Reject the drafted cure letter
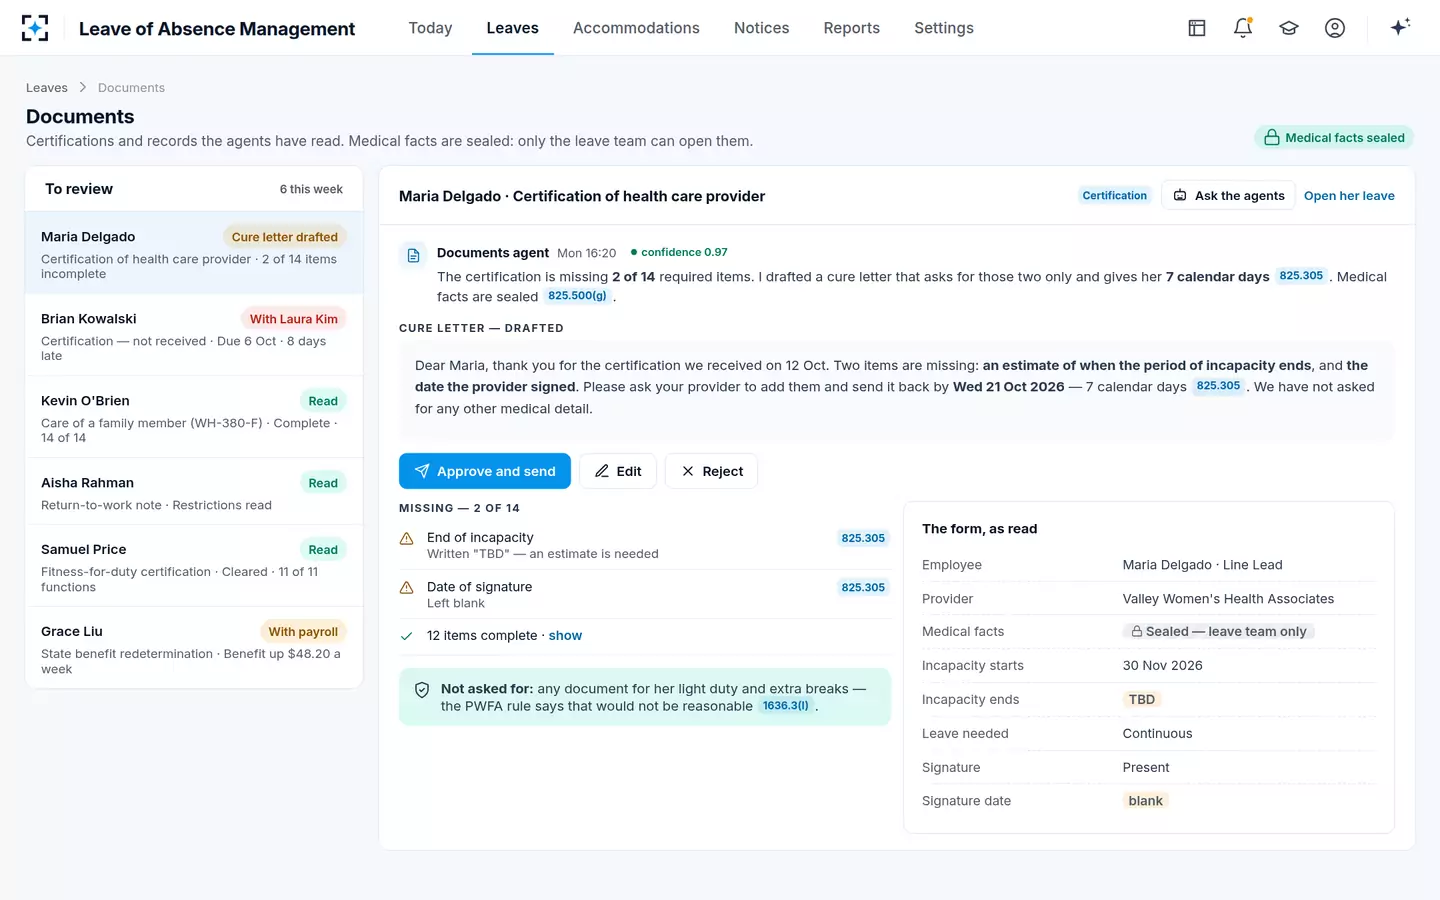The height and width of the screenshot is (900, 1440). [711, 471]
